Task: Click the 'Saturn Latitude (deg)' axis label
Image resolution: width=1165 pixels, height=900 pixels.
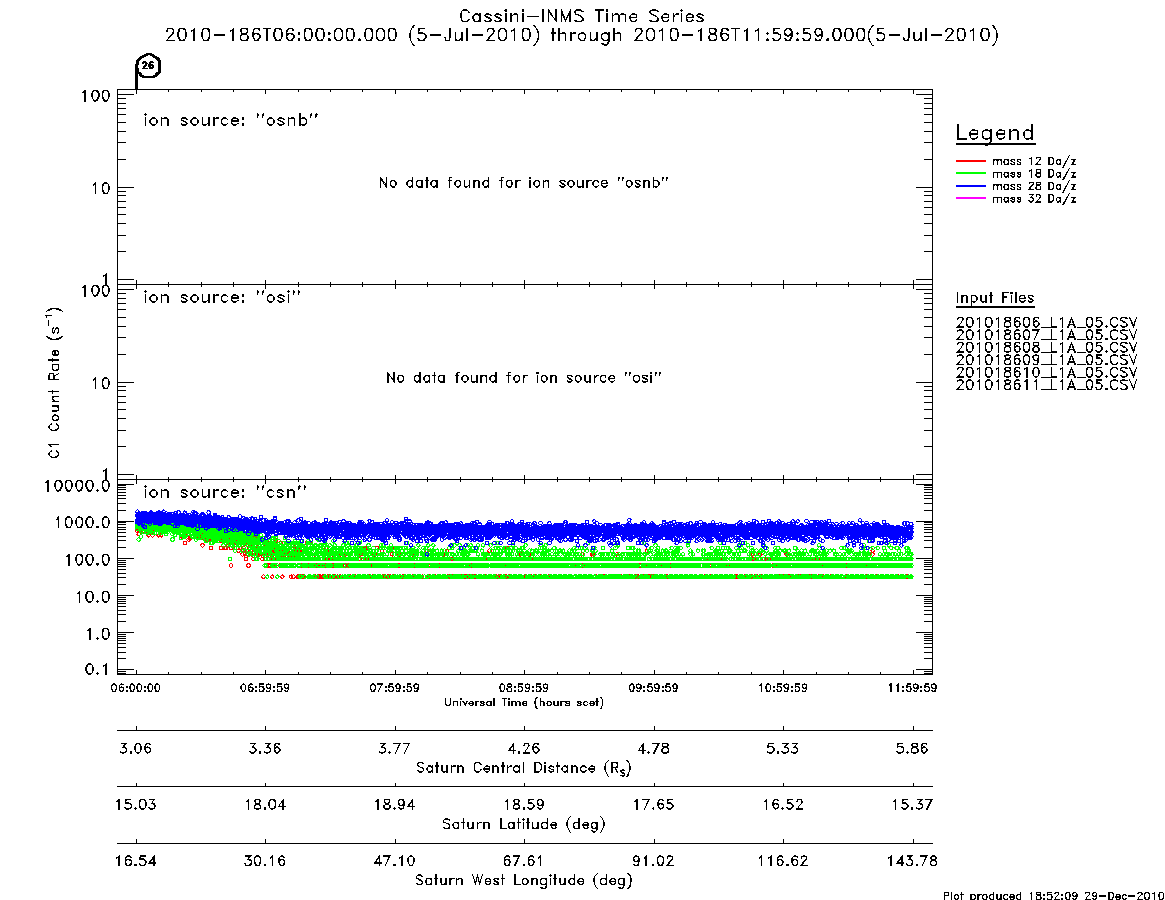Action: (x=524, y=824)
